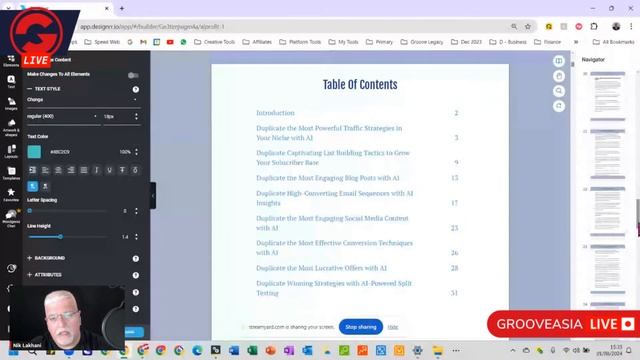Click the underline formatting icon
This screenshot has height=360, width=640.
tap(109, 170)
